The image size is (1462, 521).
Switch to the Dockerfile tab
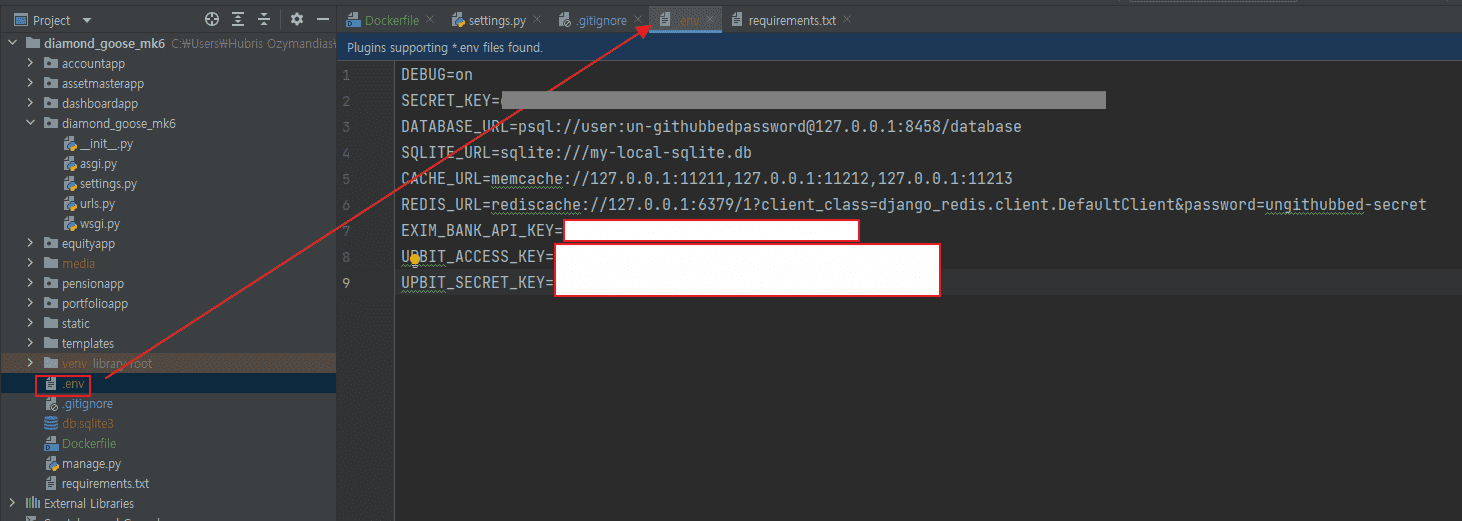coord(391,20)
